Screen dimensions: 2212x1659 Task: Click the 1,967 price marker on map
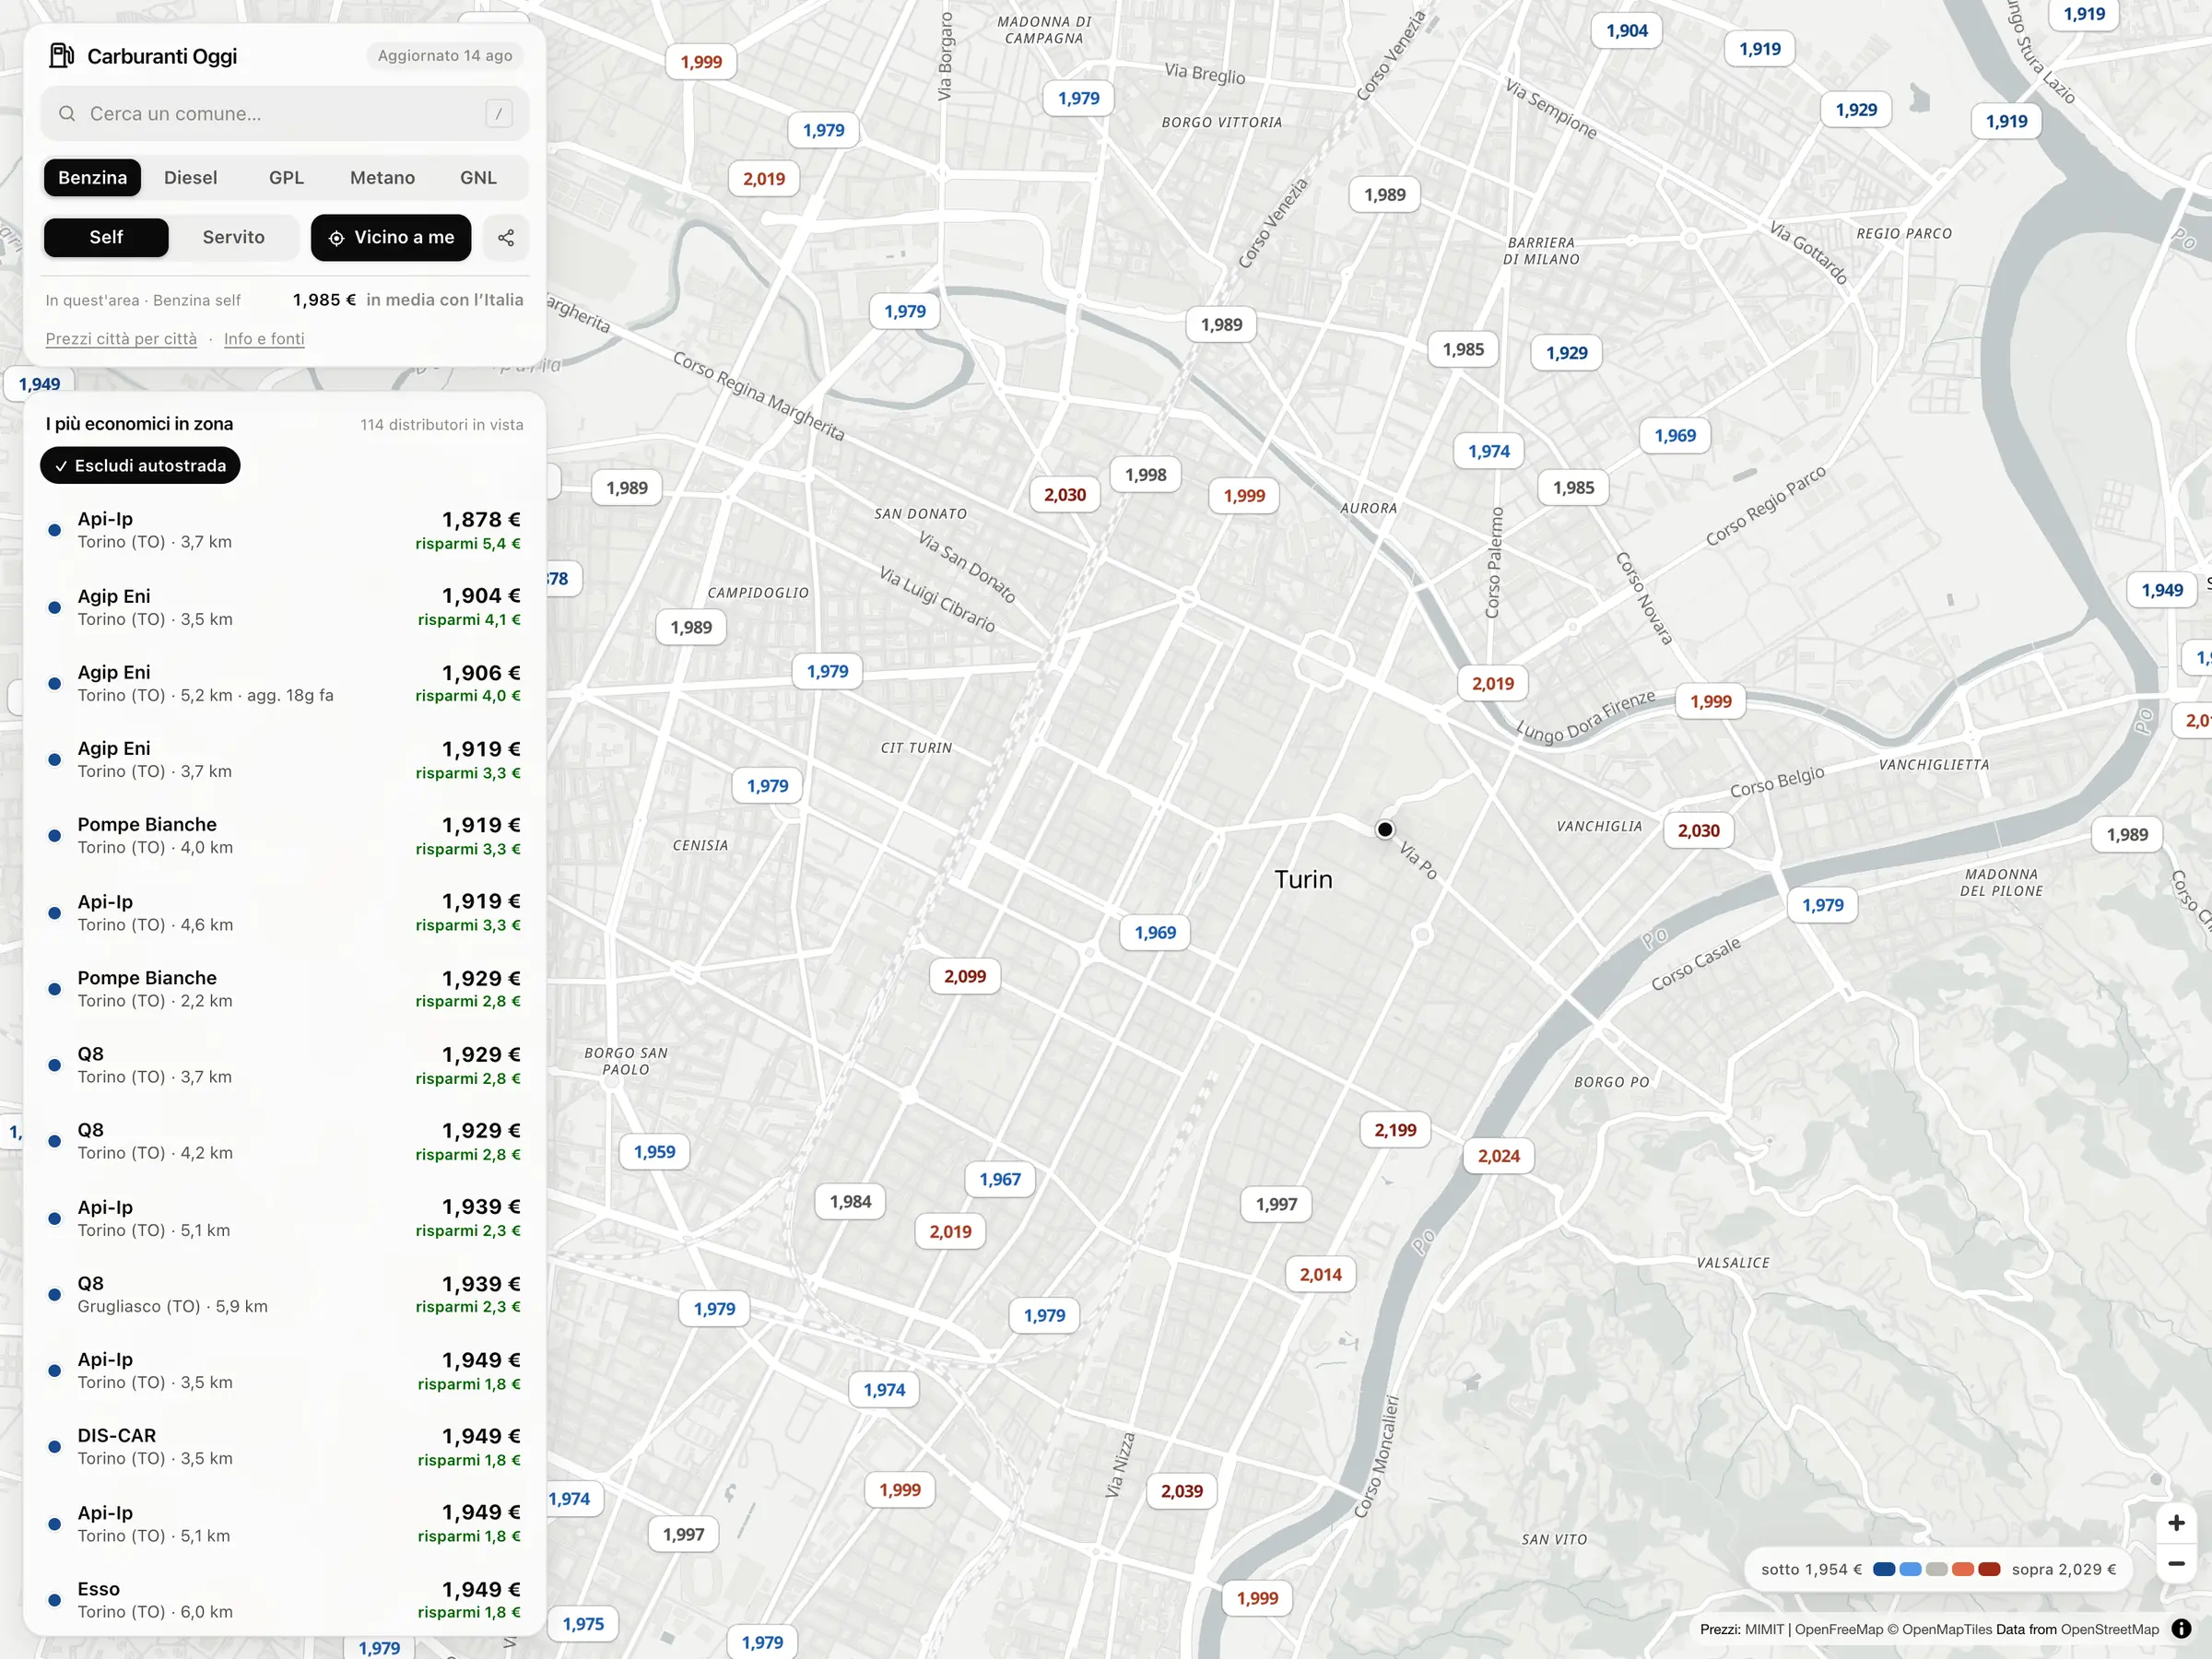(x=1000, y=1180)
